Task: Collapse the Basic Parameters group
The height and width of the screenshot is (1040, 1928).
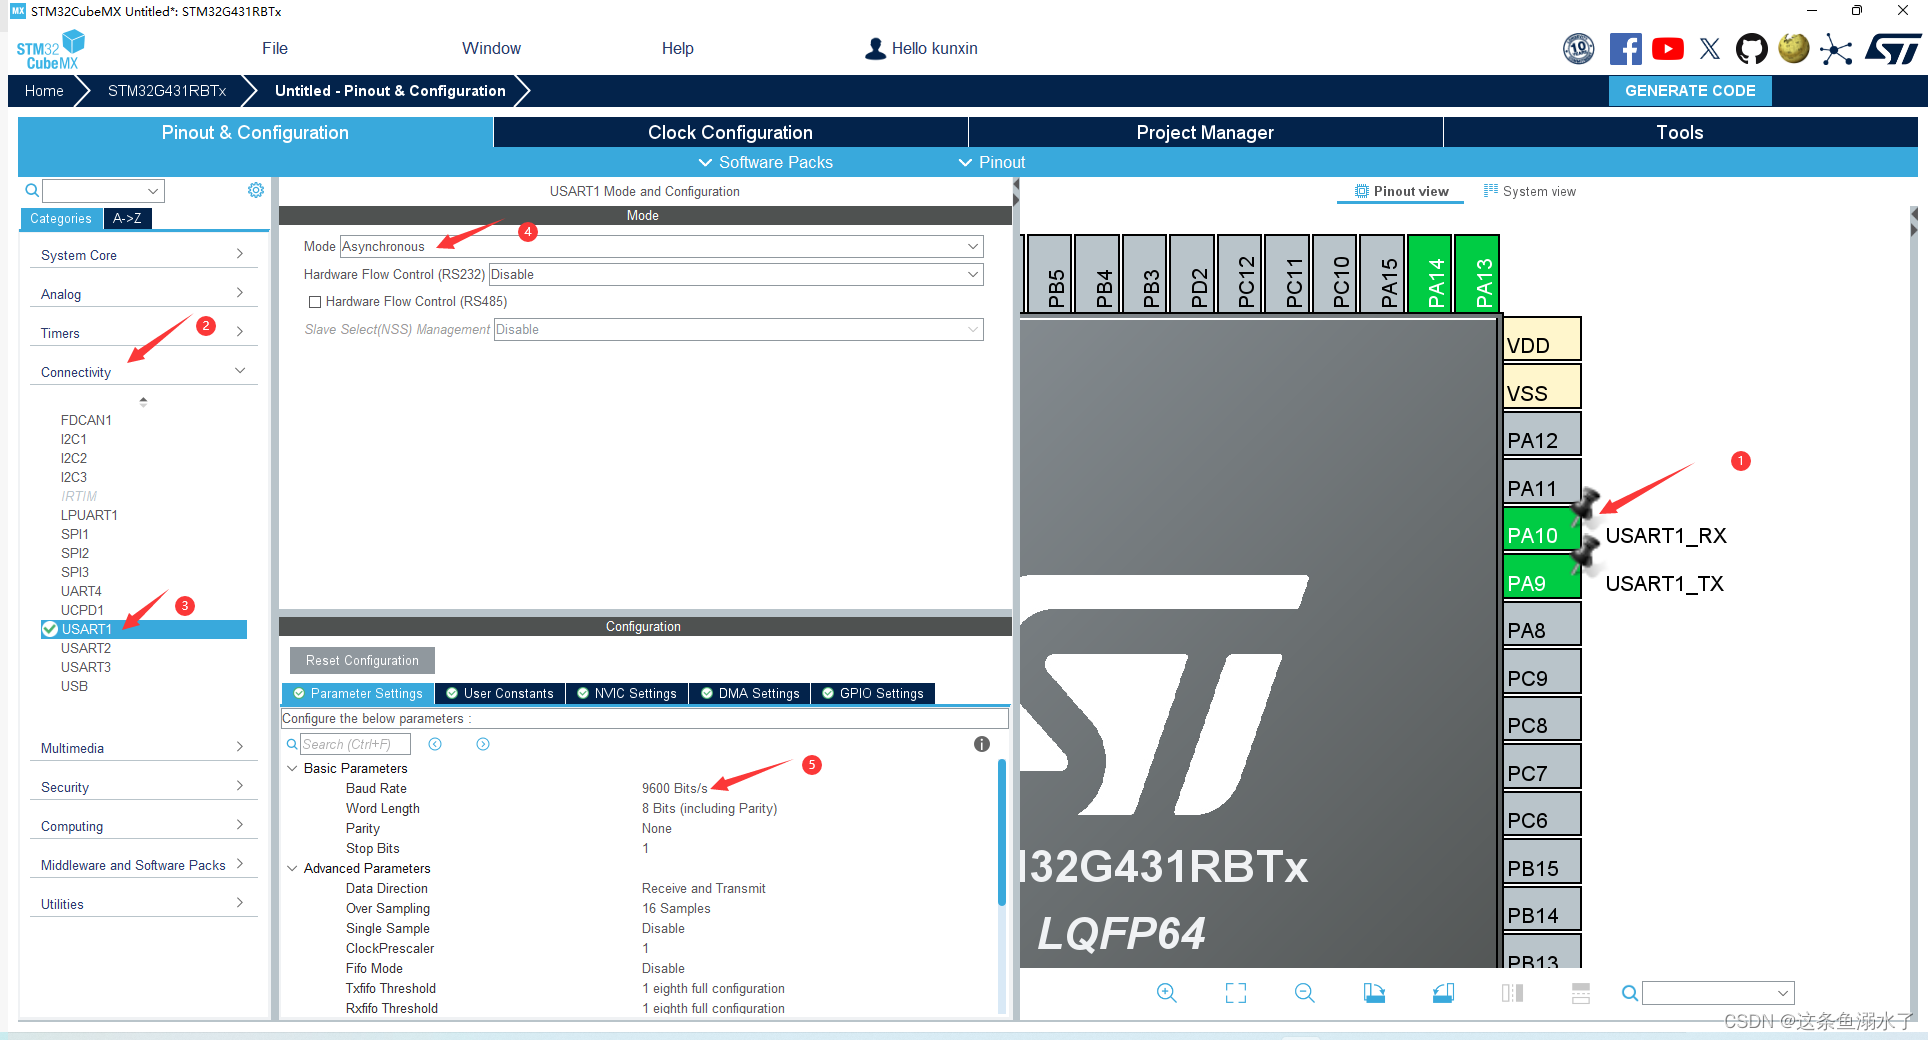Action: (x=293, y=768)
